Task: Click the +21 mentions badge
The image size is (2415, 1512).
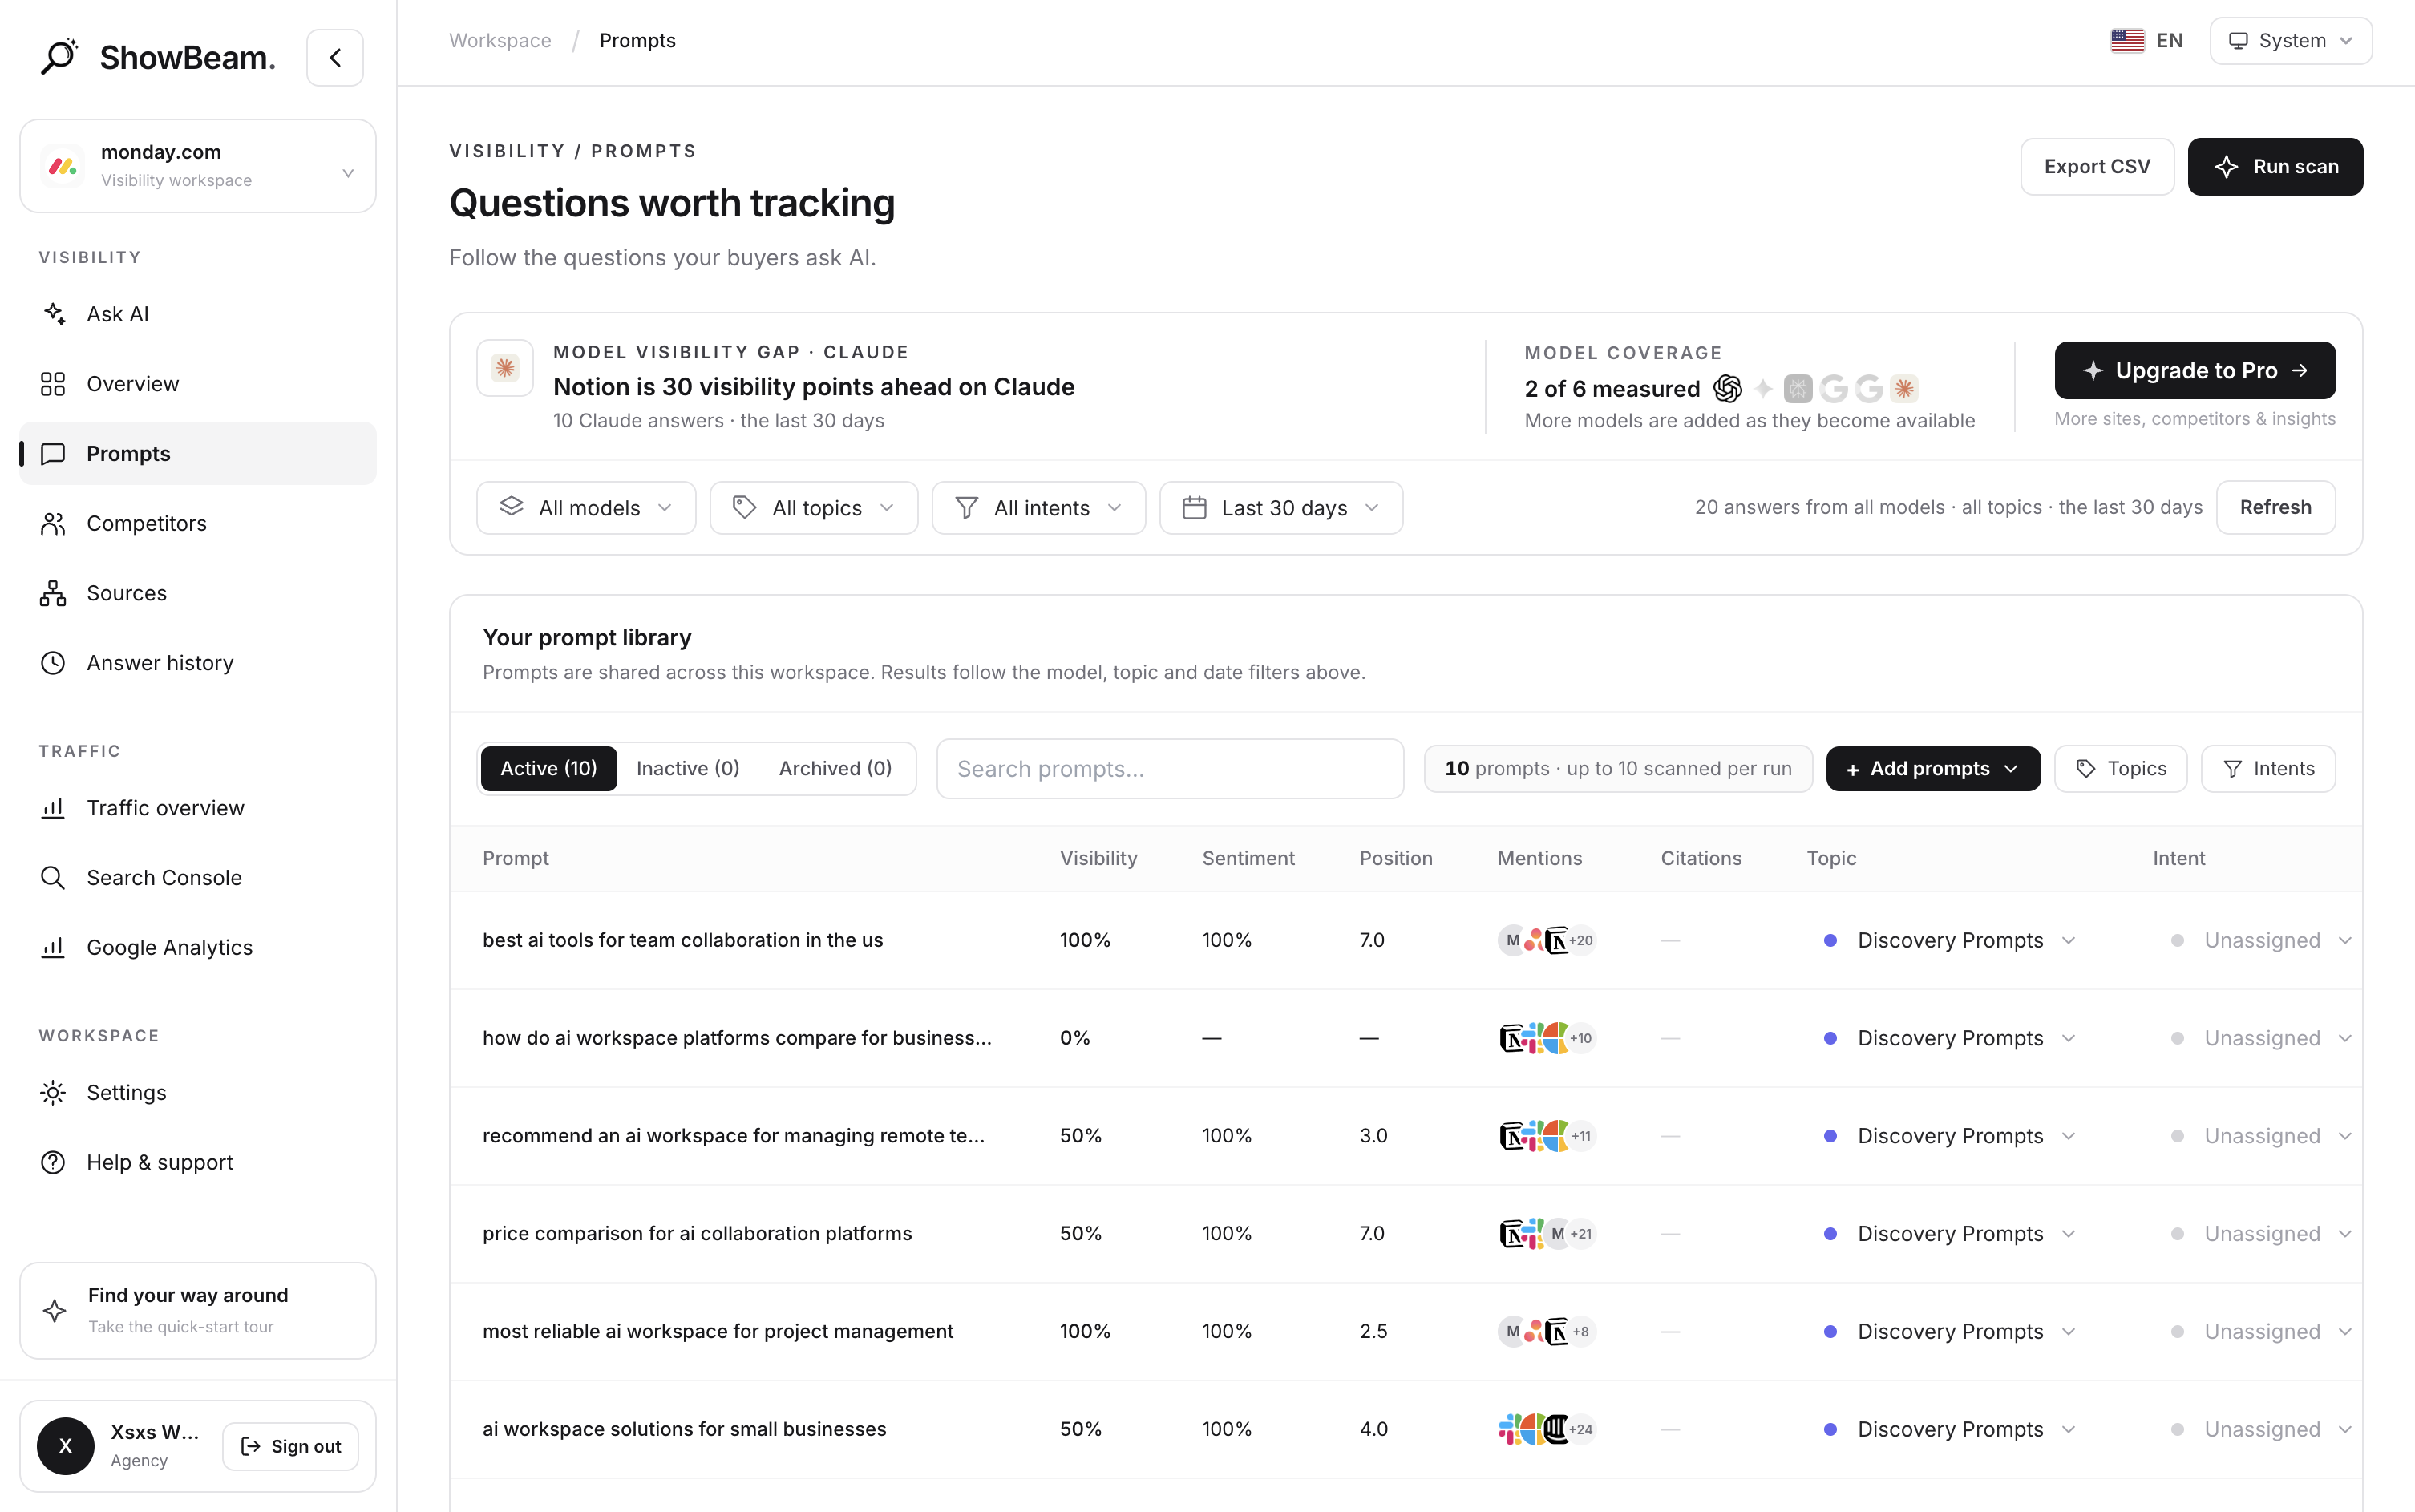Action: pos(1581,1234)
